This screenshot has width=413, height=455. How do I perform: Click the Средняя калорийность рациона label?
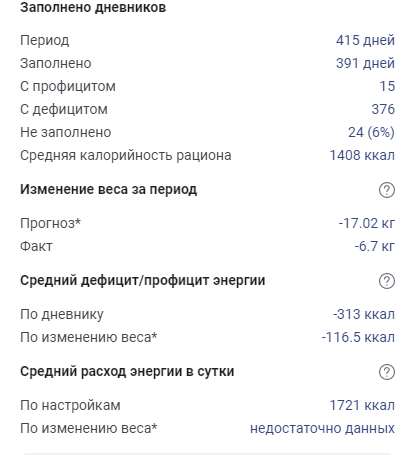(x=126, y=156)
